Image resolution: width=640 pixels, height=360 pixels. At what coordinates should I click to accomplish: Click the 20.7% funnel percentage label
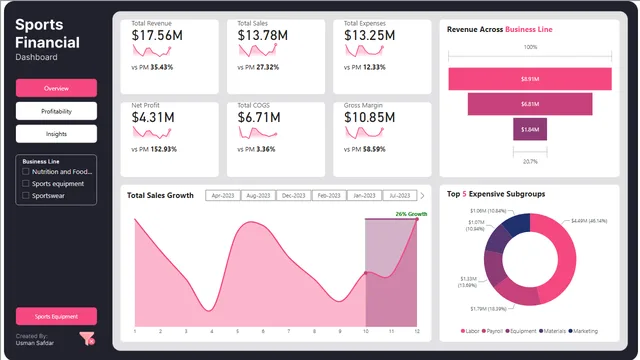(x=530, y=162)
